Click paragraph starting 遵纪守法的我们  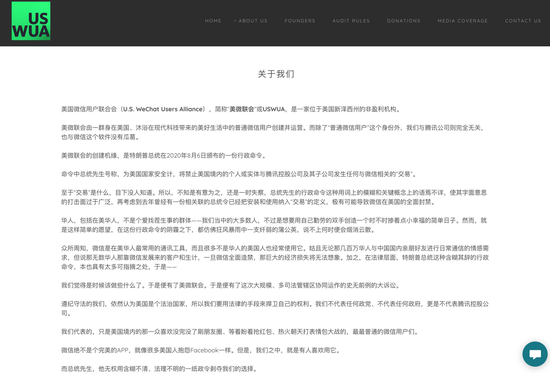pyautogui.click(x=275, y=308)
